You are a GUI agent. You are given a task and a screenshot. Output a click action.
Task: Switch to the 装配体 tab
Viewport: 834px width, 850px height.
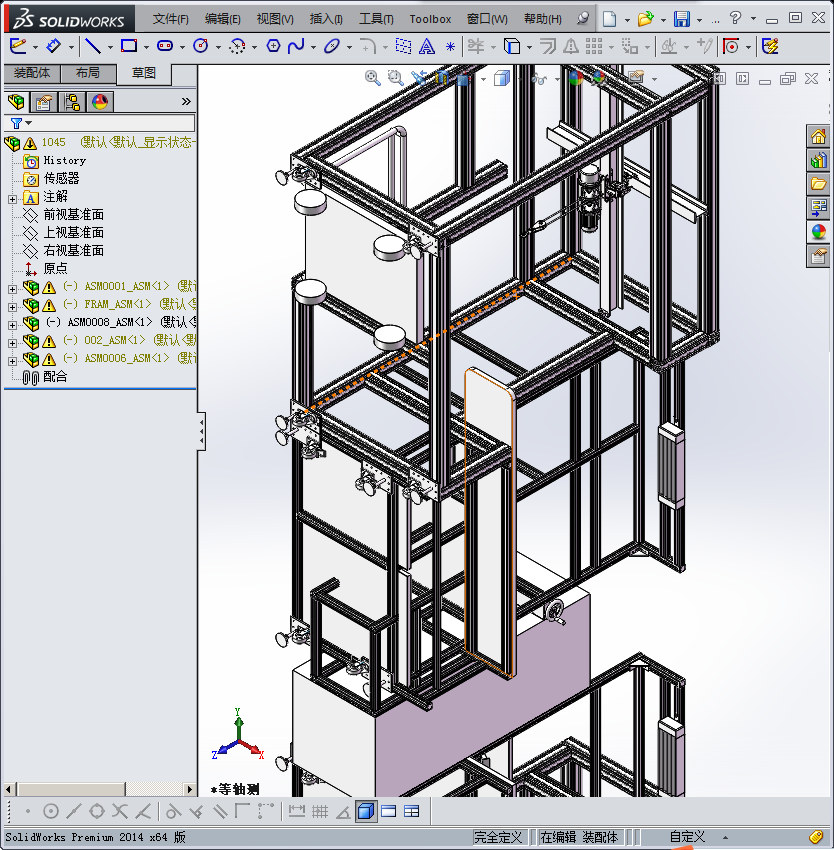[x=31, y=73]
